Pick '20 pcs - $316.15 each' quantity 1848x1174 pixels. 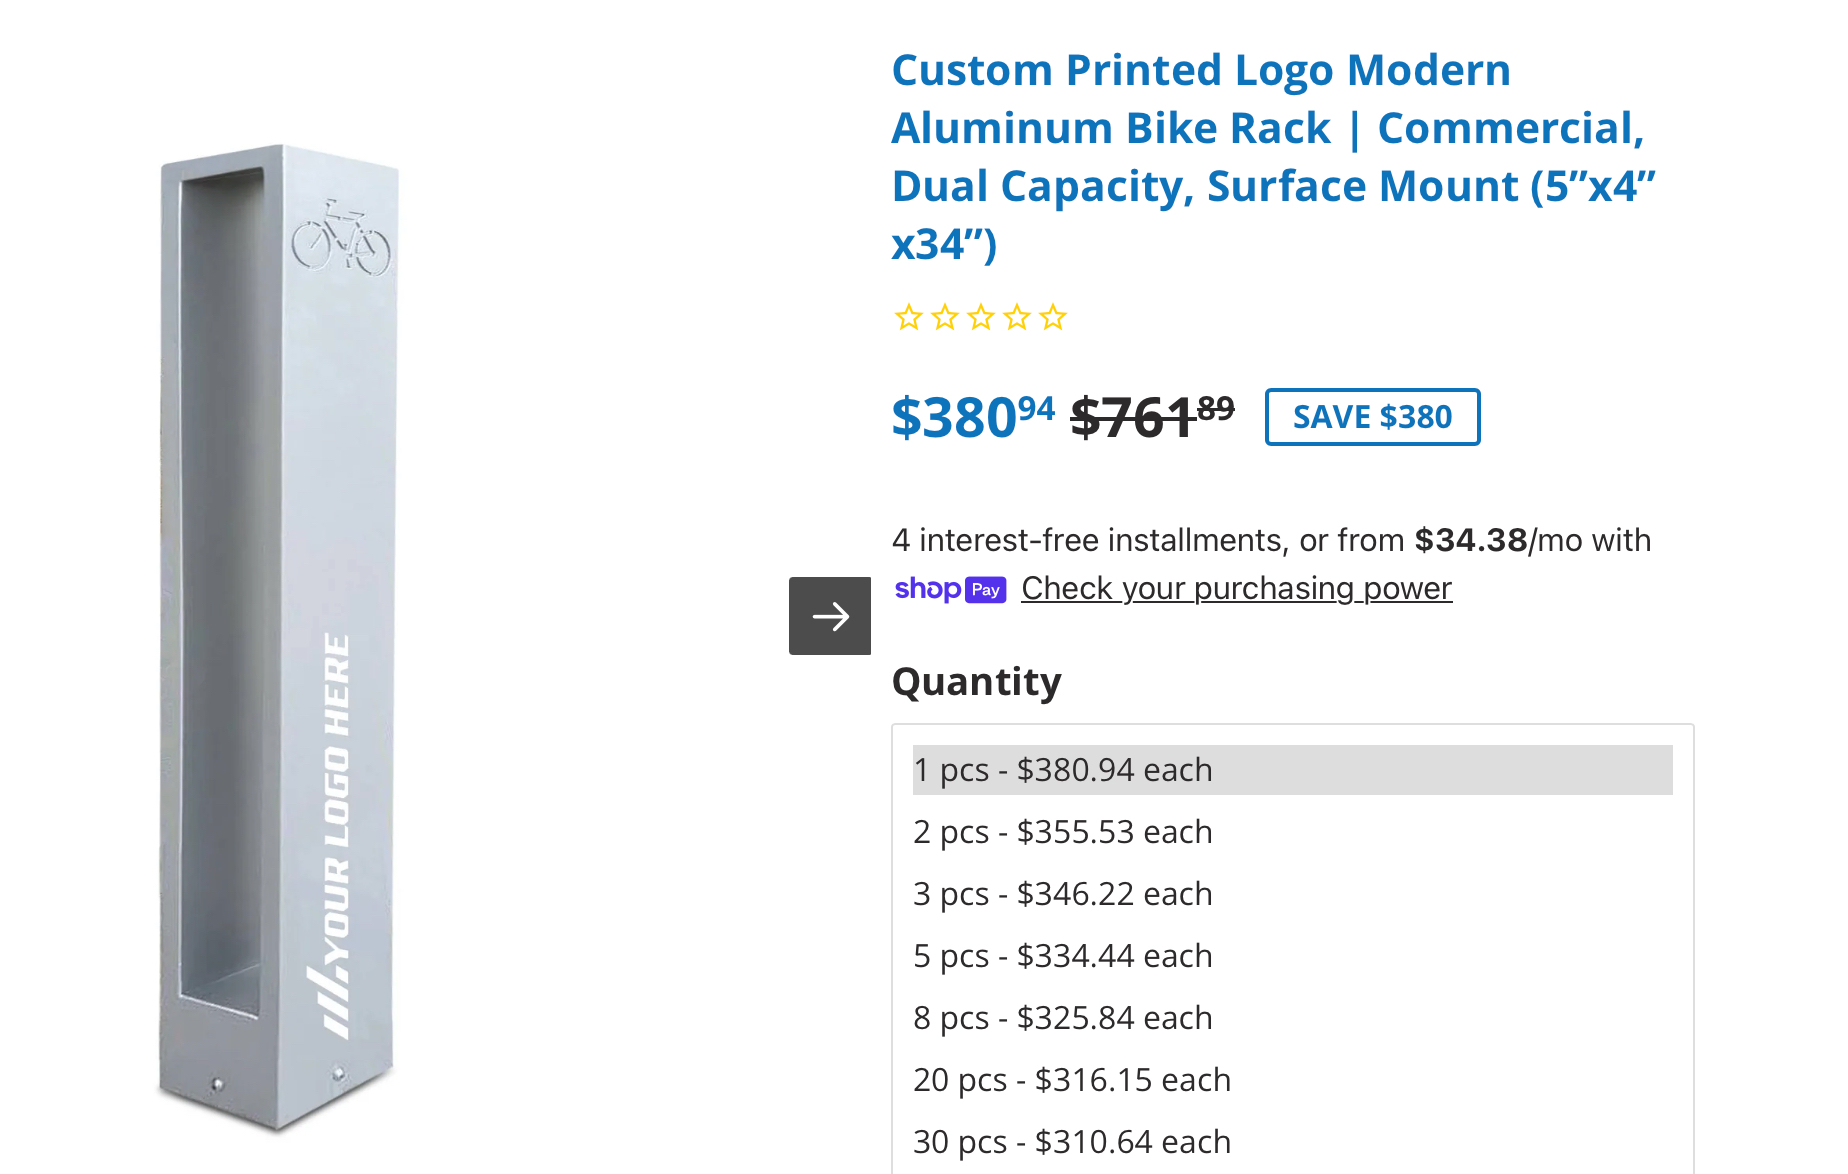pyautogui.click(x=1071, y=1080)
